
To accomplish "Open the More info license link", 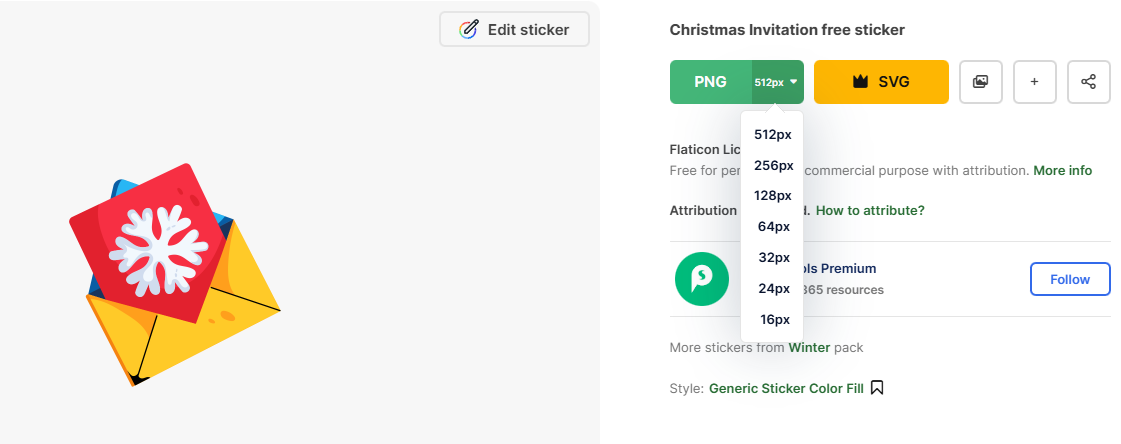I will pos(1062,170).
